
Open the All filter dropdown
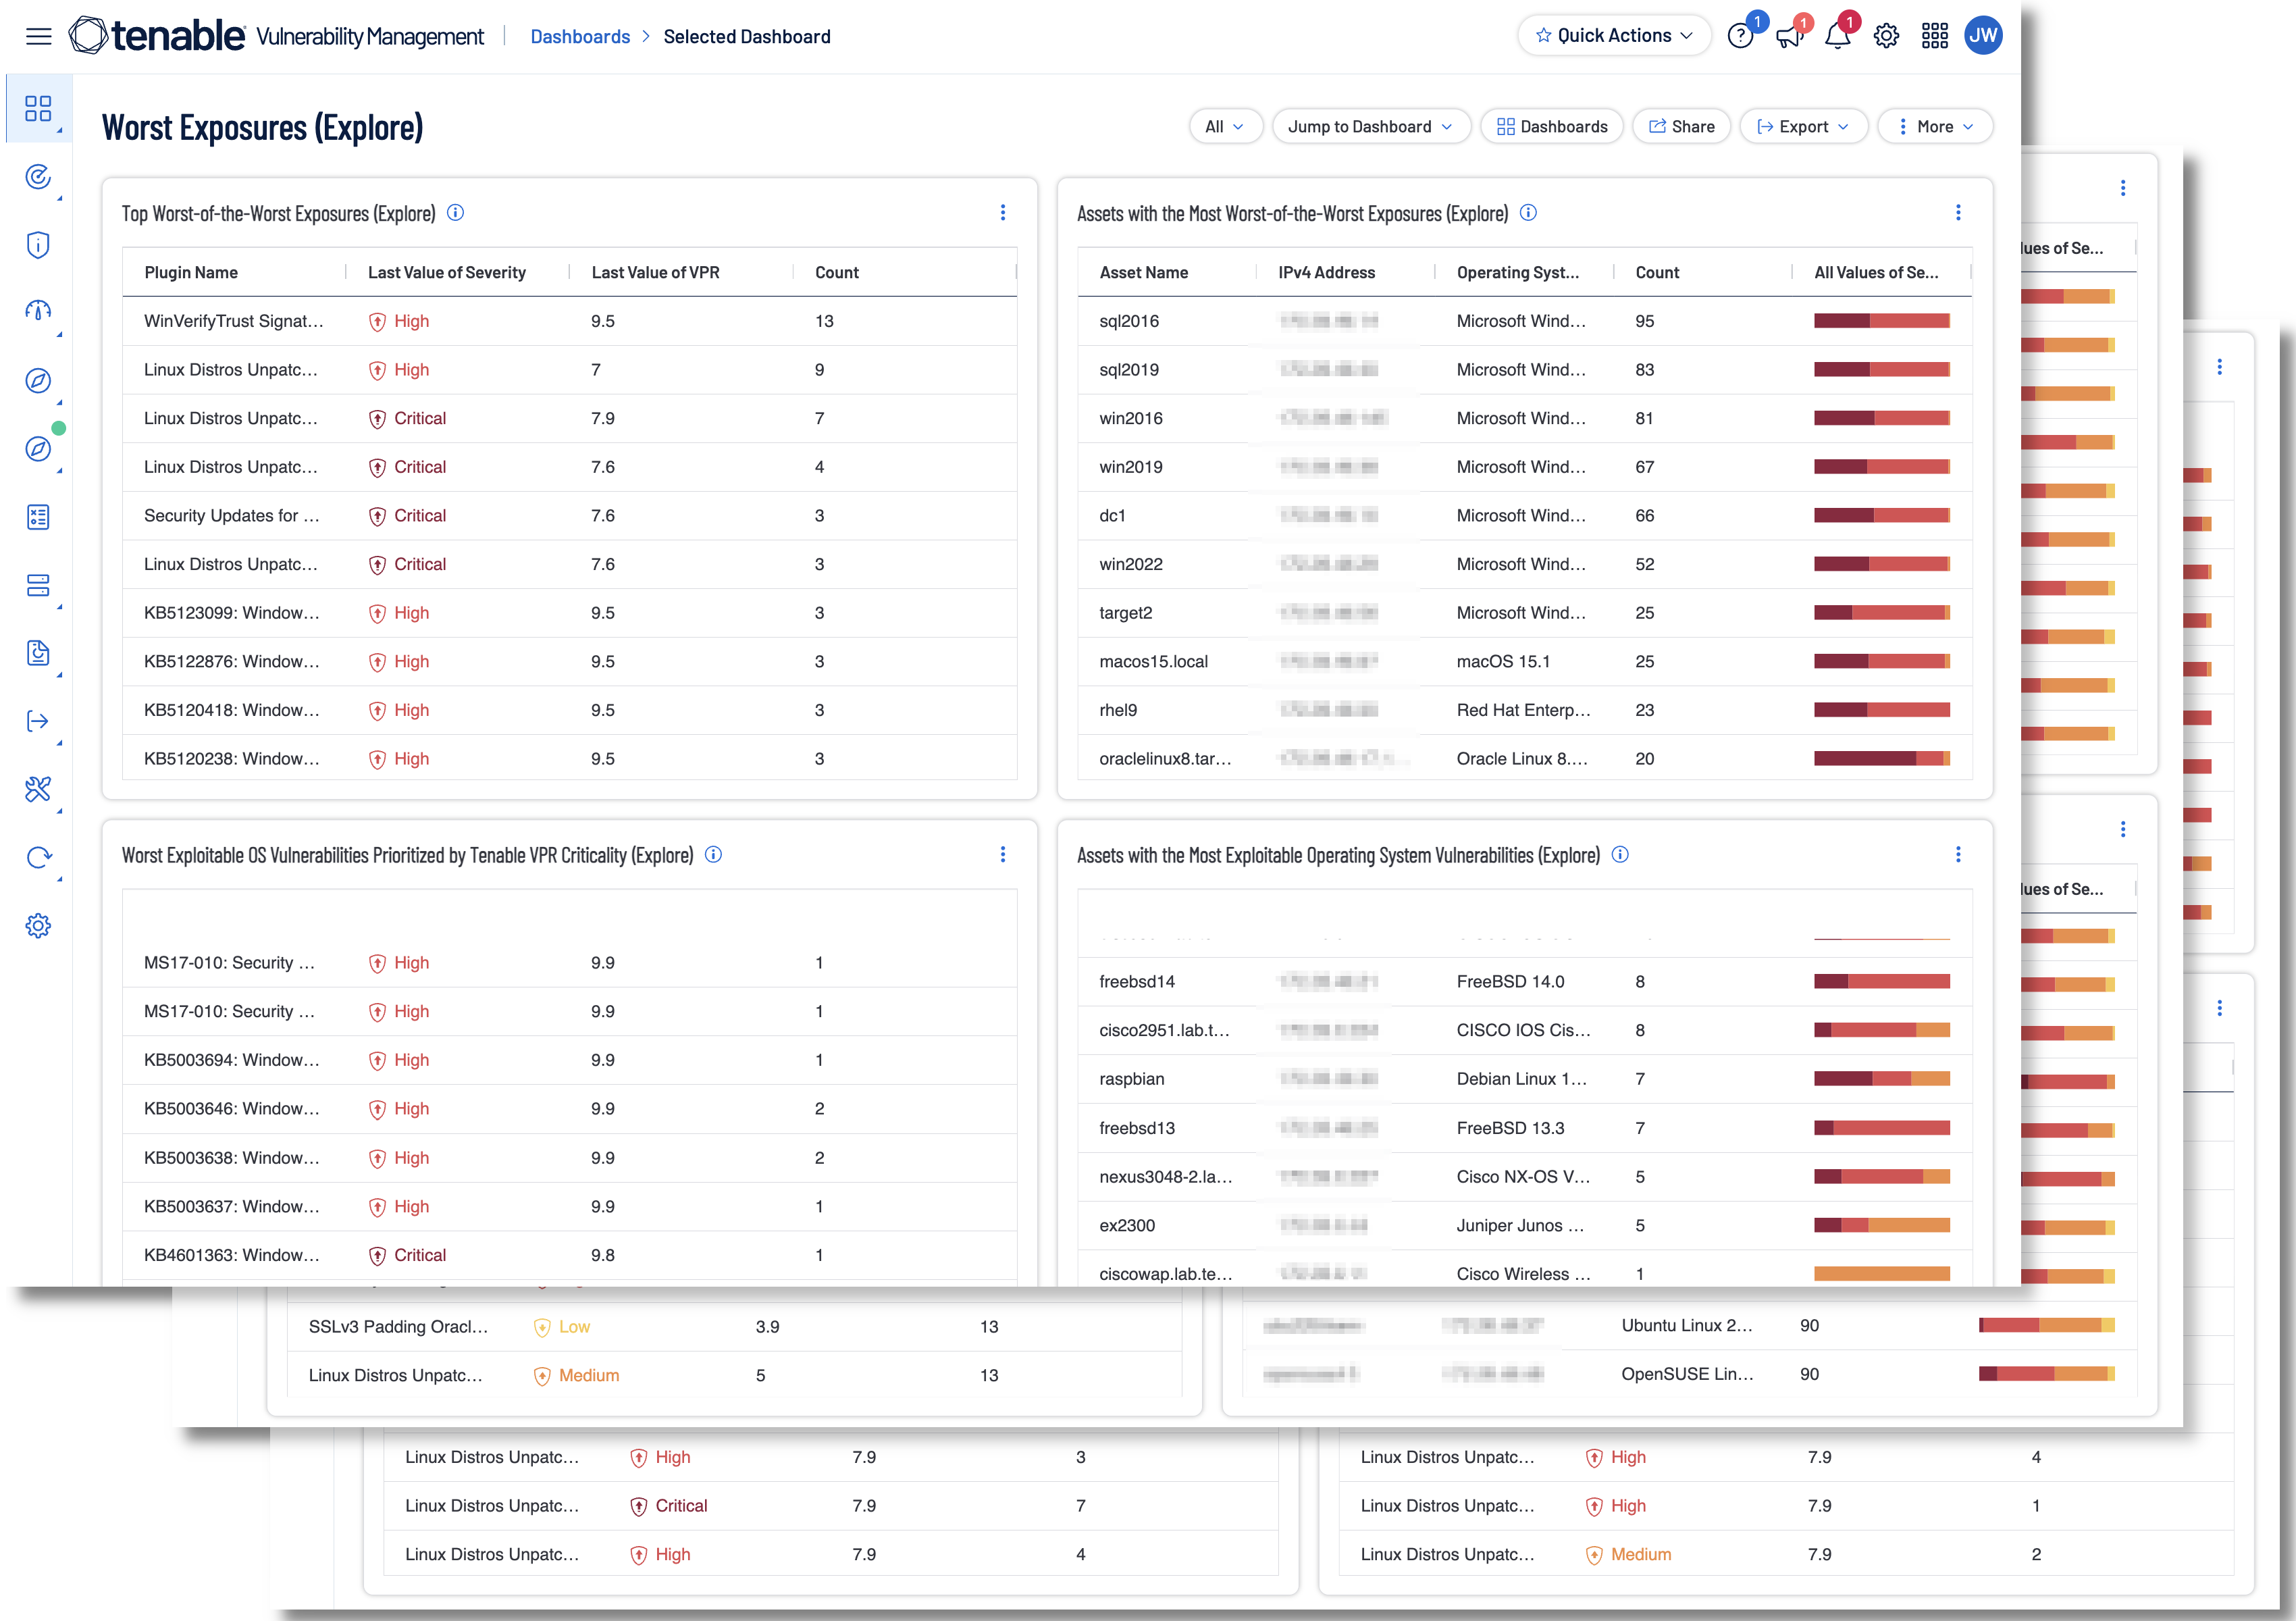(1225, 127)
